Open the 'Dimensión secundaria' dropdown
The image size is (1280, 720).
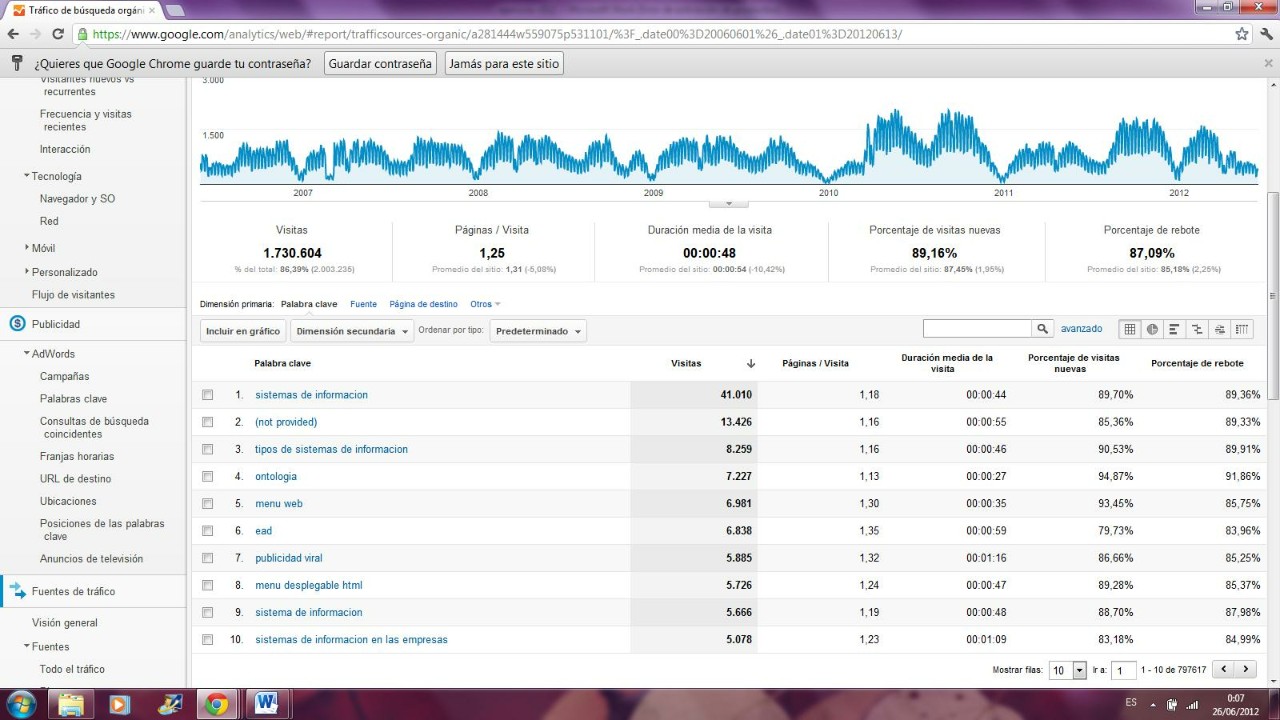pyautogui.click(x=352, y=331)
